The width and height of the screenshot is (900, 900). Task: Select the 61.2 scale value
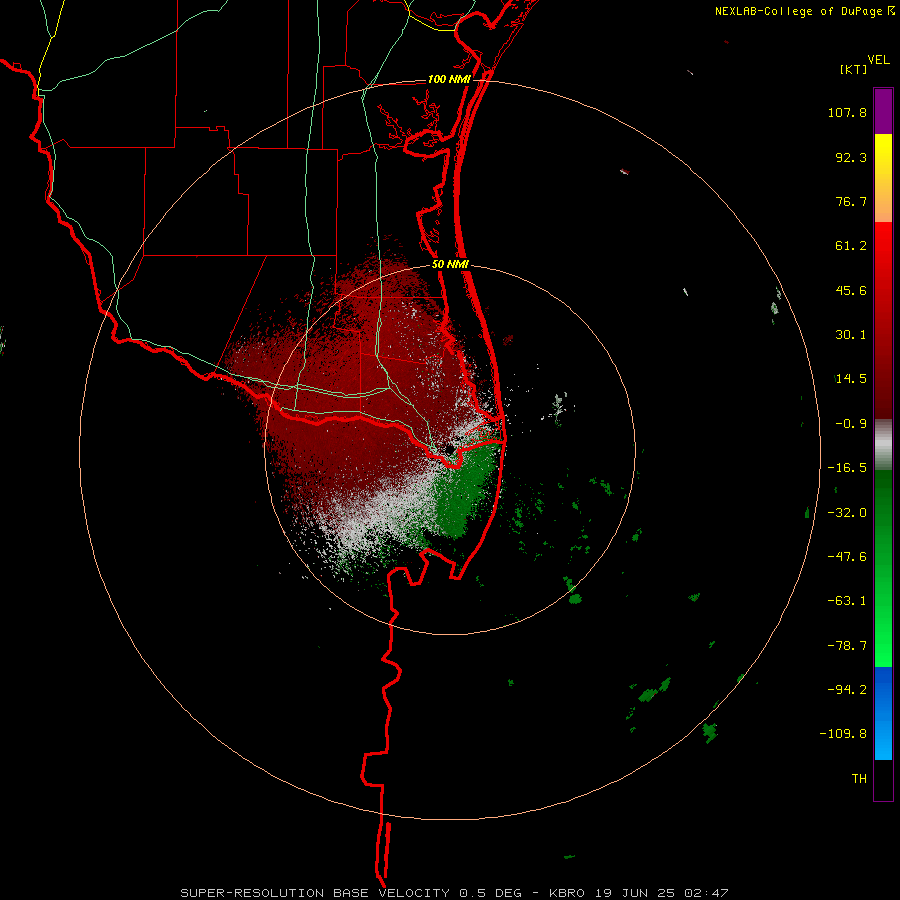click(851, 246)
